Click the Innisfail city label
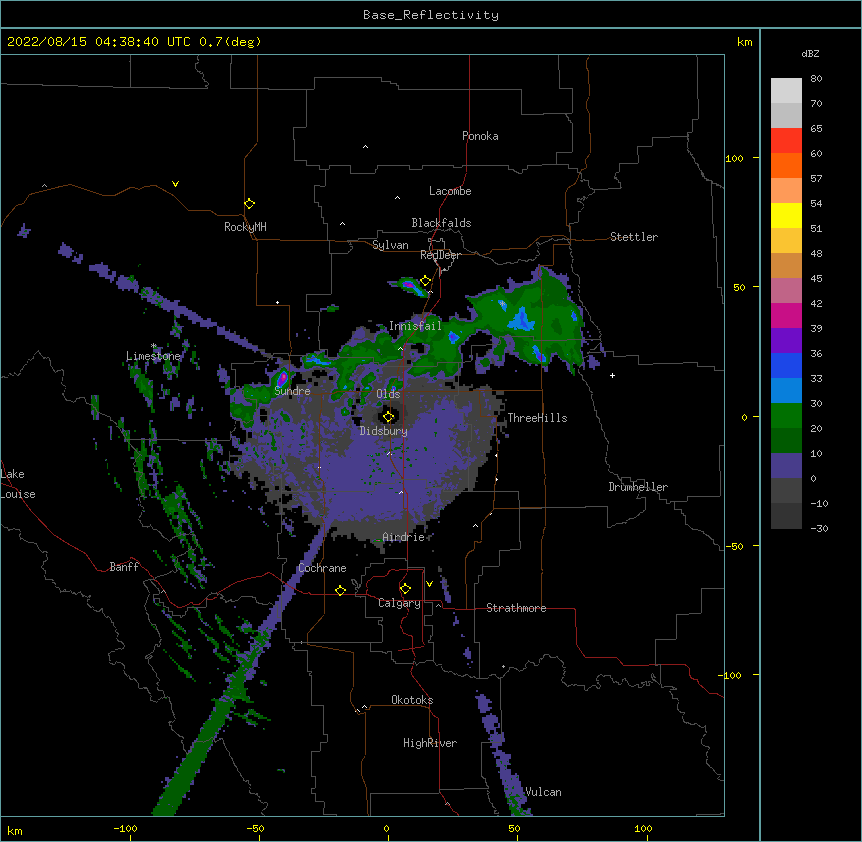This screenshot has height=842, width=862. pos(415,326)
